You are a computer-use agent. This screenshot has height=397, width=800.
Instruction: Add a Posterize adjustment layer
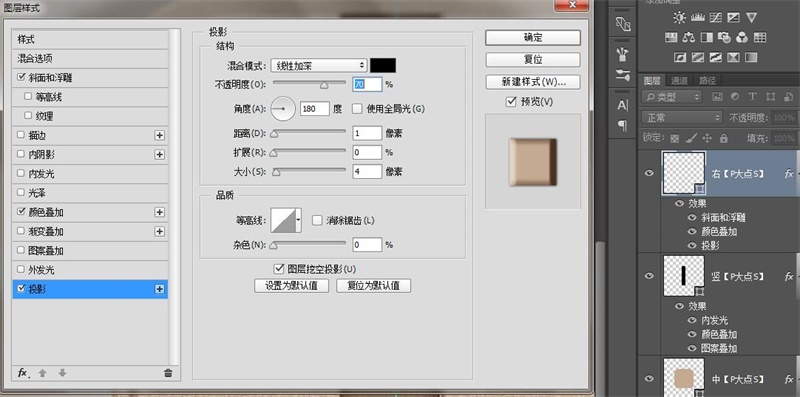click(697, 57)
